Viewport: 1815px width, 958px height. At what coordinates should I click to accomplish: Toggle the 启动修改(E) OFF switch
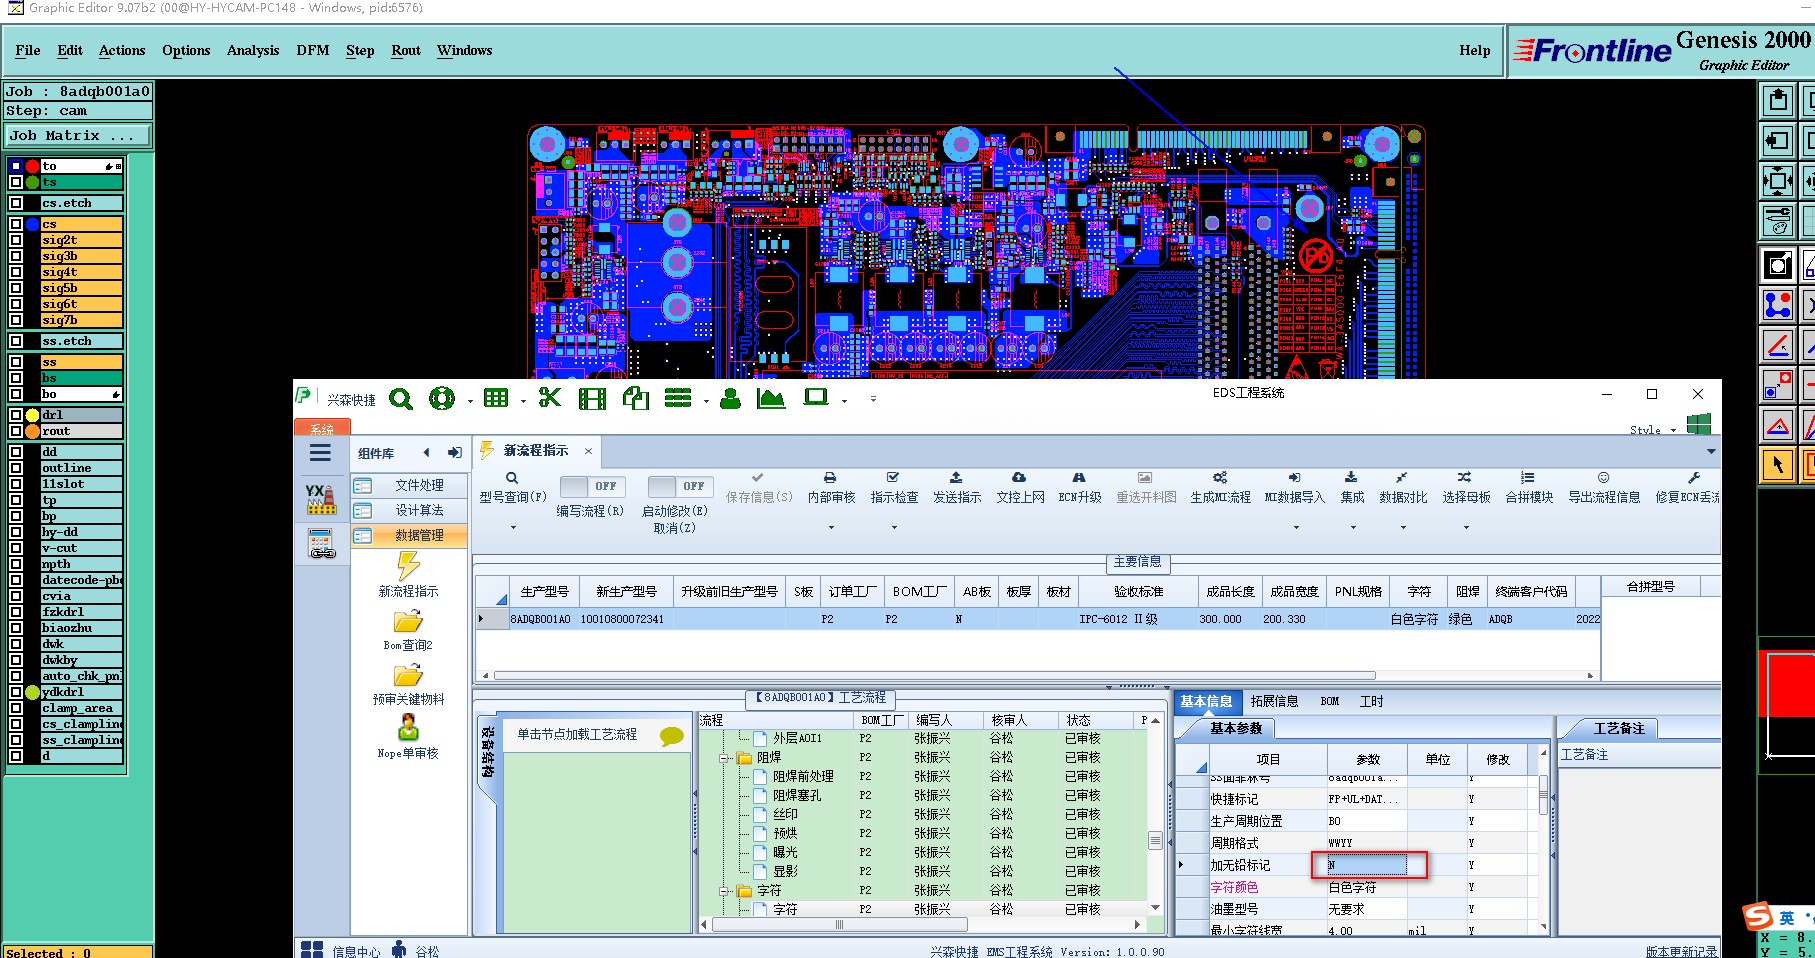click(x=677, y=486)
